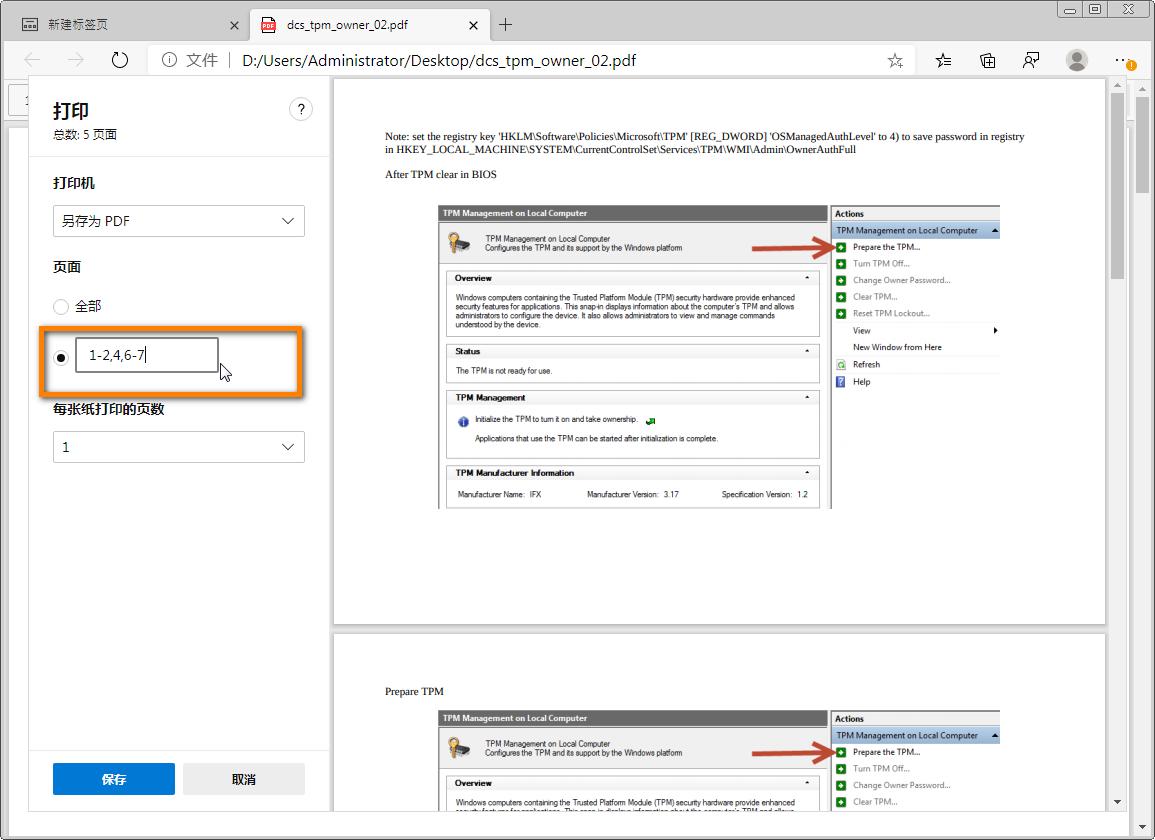Open a new tab with plus icon
This screenshot has height=840, width=1155.
click(x=506, y=25)
